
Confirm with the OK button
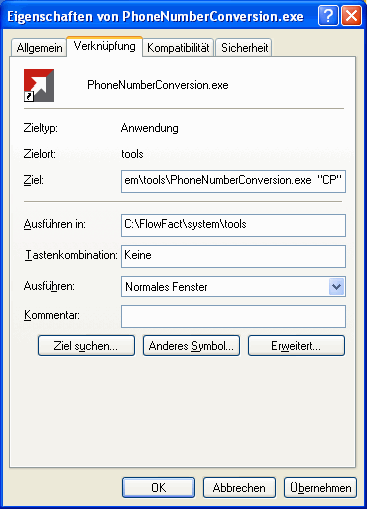(158, 488)
